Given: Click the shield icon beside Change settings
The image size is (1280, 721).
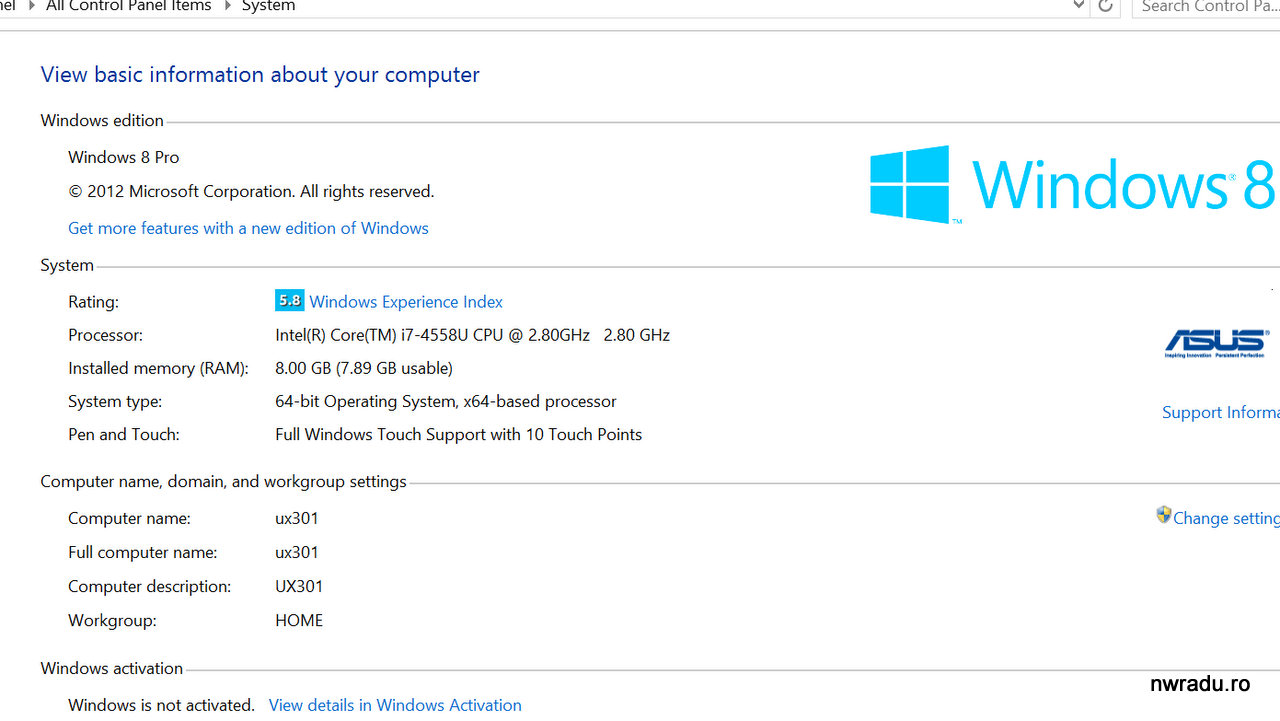Looking at the screenshot, I should pos(1163,516).
